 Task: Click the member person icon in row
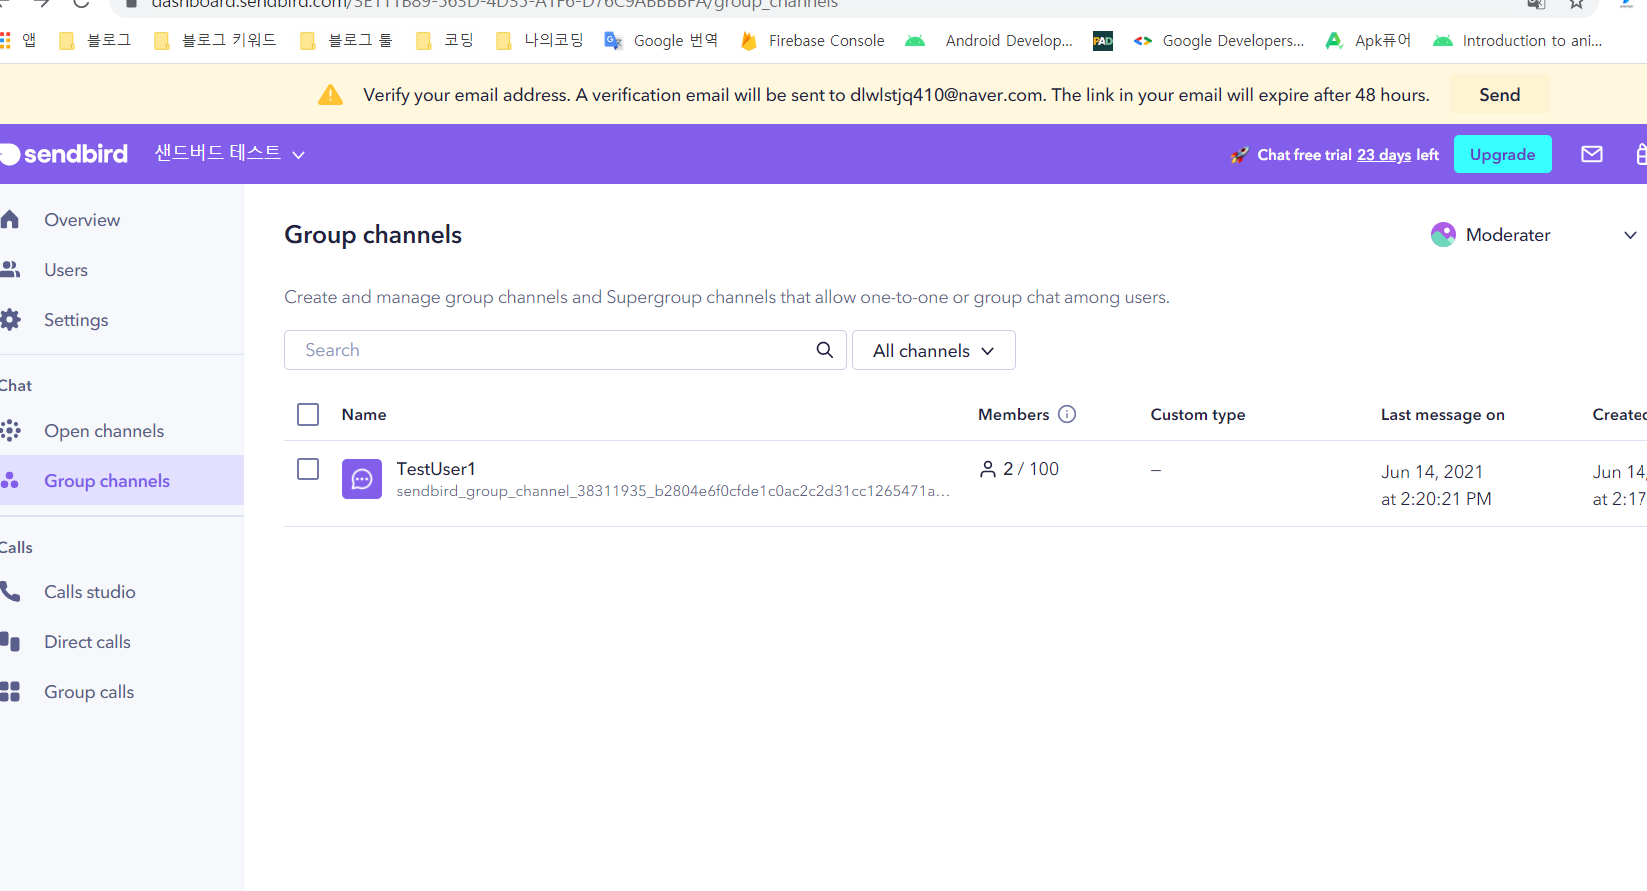click(988, 469)
